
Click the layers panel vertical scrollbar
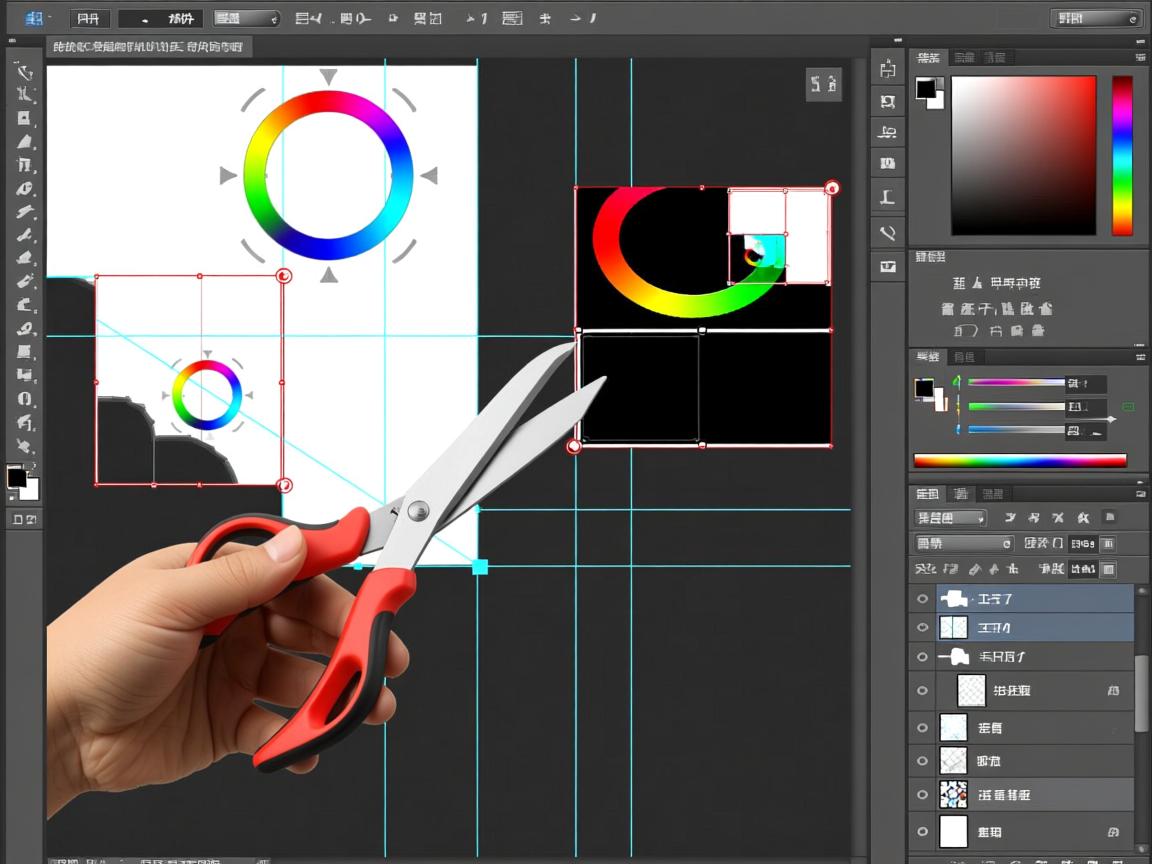point(1142,690)
